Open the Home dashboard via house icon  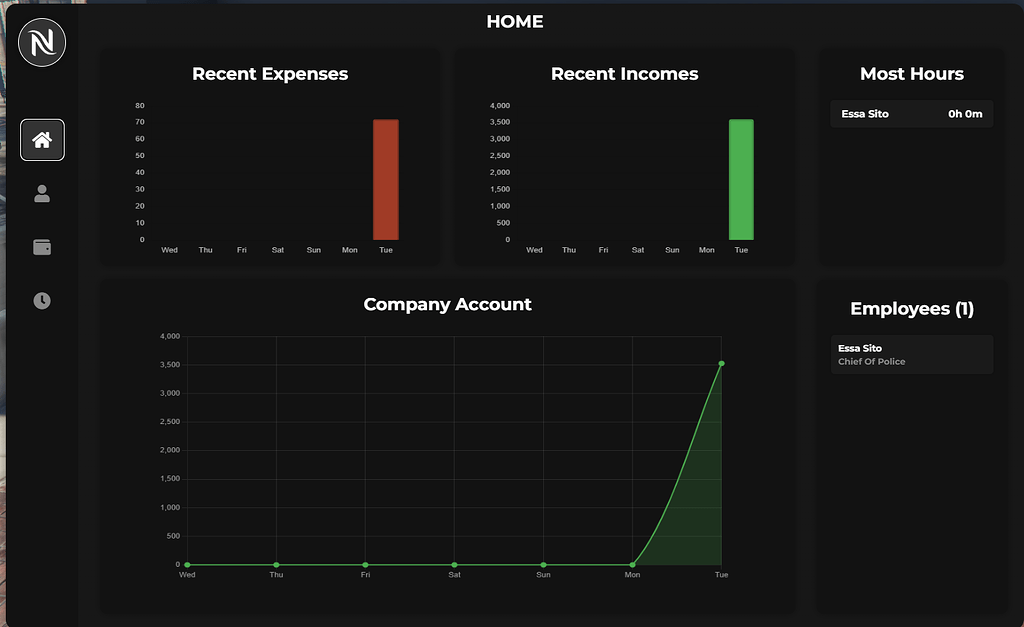pos(42,140)
